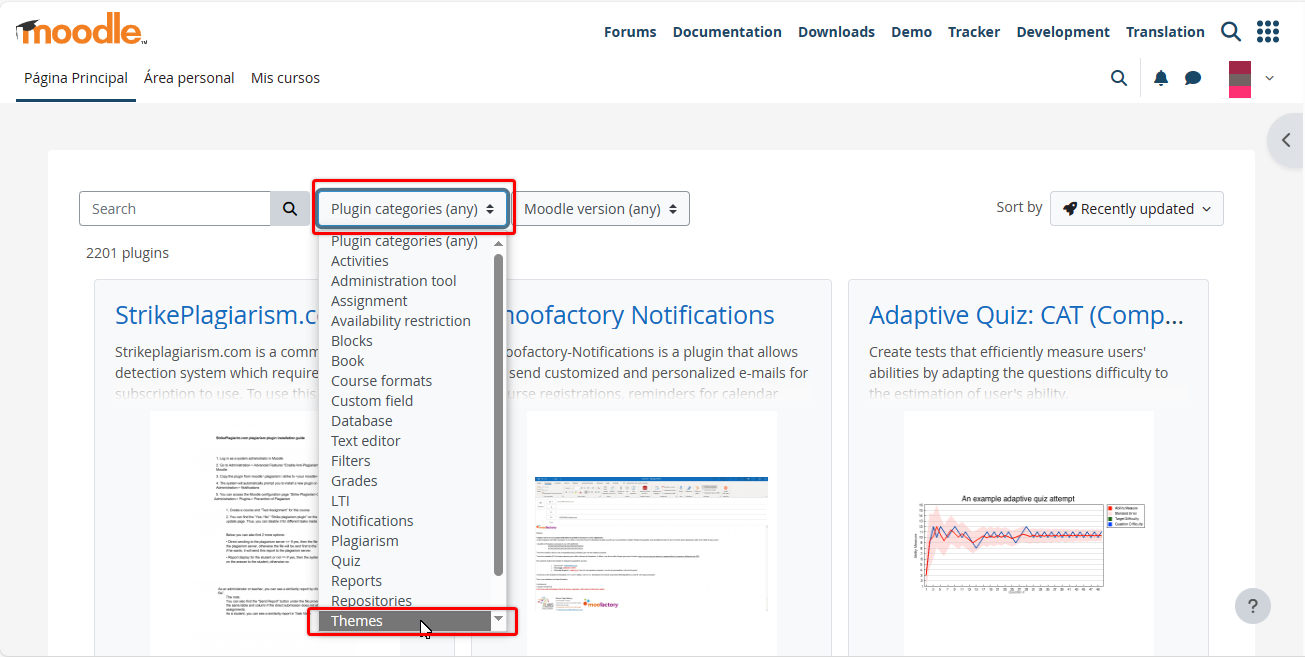Click the user avatar picture
This screenshot has width=1305, height=657.
click(x=1240, y=79)
